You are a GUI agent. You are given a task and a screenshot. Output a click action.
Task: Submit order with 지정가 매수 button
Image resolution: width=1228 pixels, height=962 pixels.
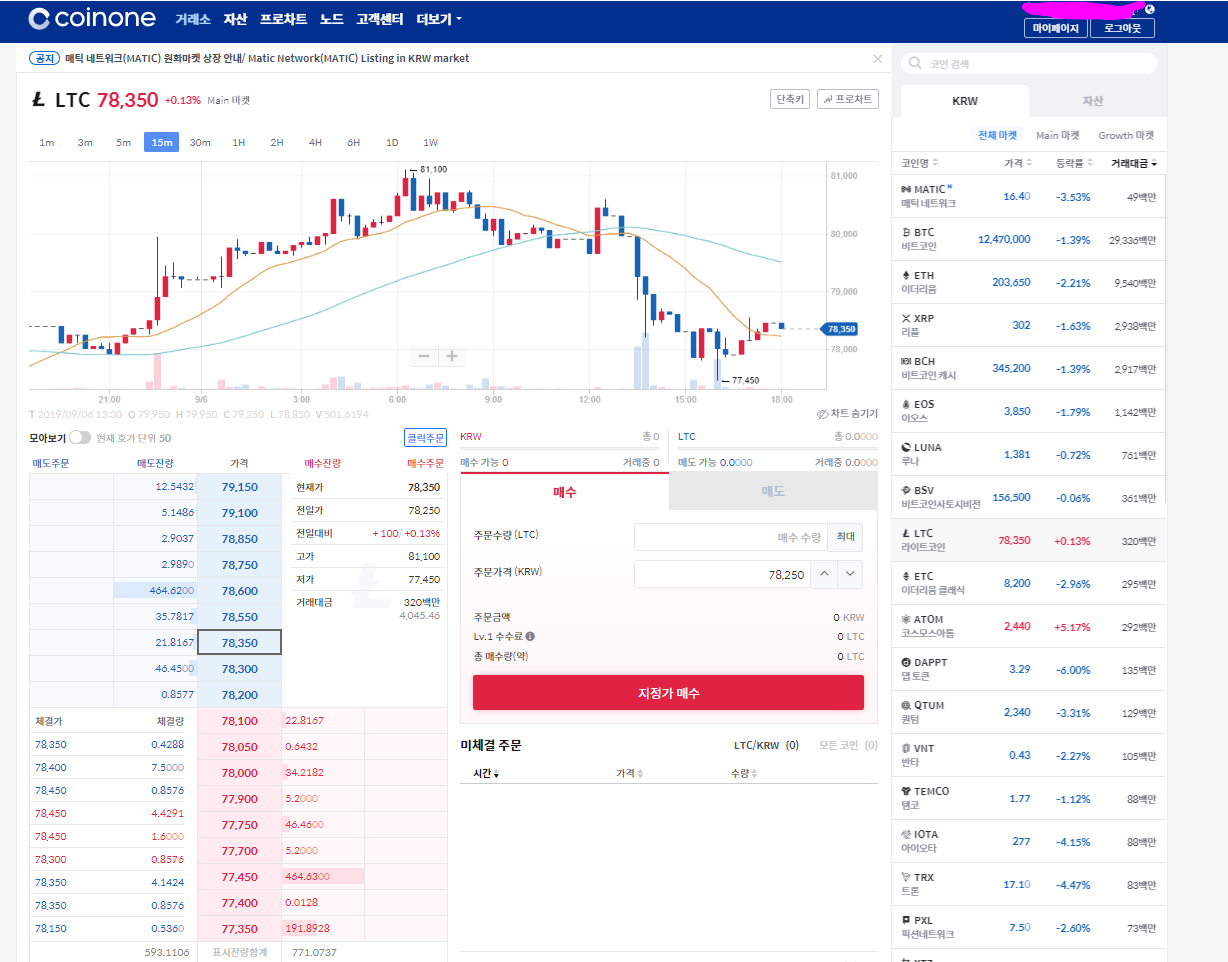click(668, 693)
